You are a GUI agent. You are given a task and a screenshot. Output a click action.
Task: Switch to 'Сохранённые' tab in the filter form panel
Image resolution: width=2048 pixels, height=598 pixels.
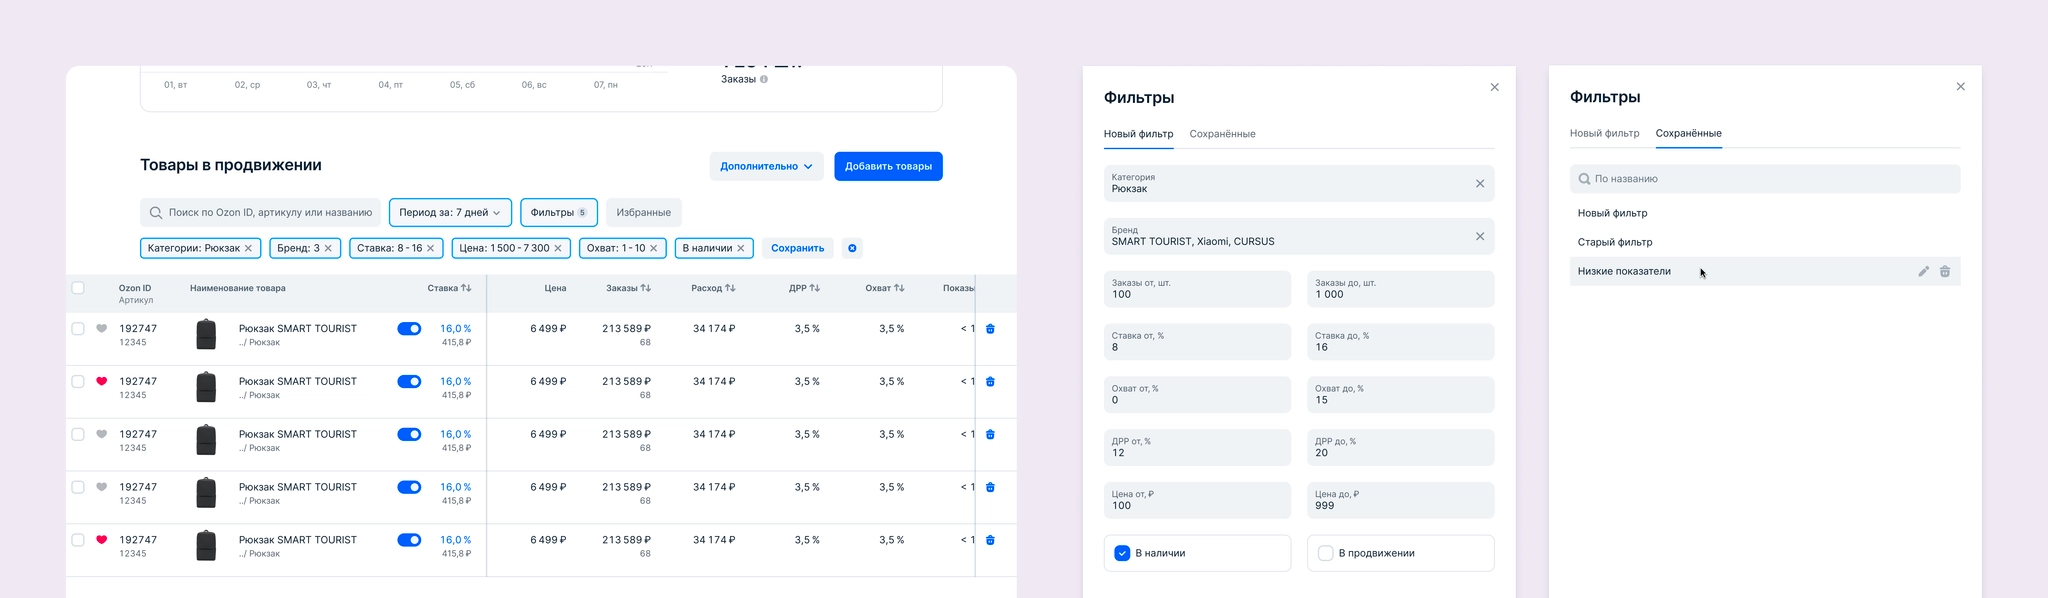(1222, 134)
